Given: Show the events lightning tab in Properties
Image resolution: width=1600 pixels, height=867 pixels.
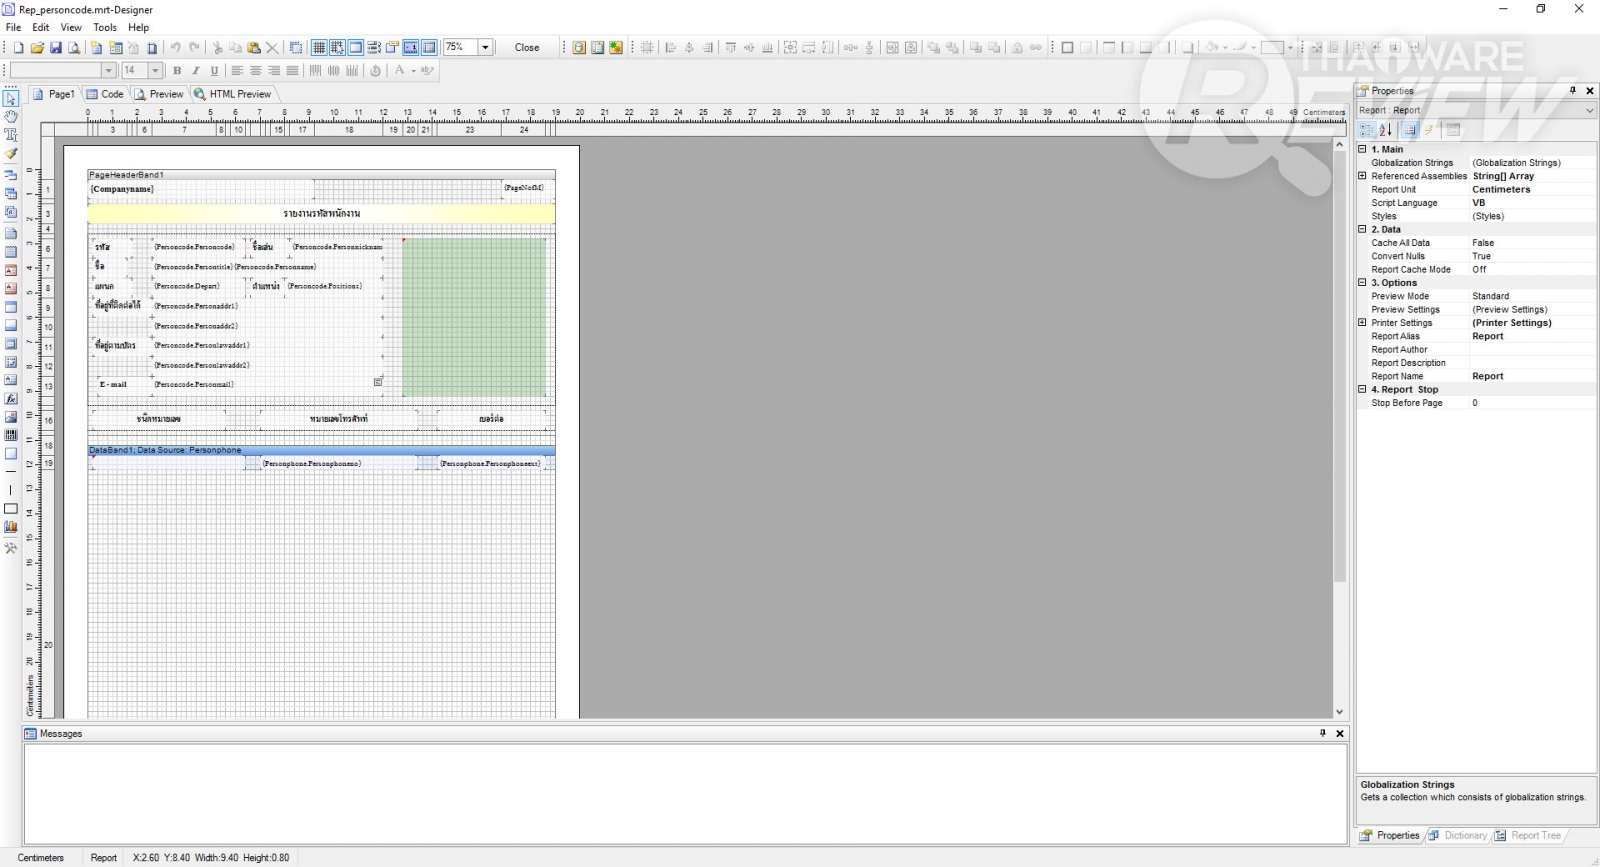Looking at the screenshot, I should 1430,130.
